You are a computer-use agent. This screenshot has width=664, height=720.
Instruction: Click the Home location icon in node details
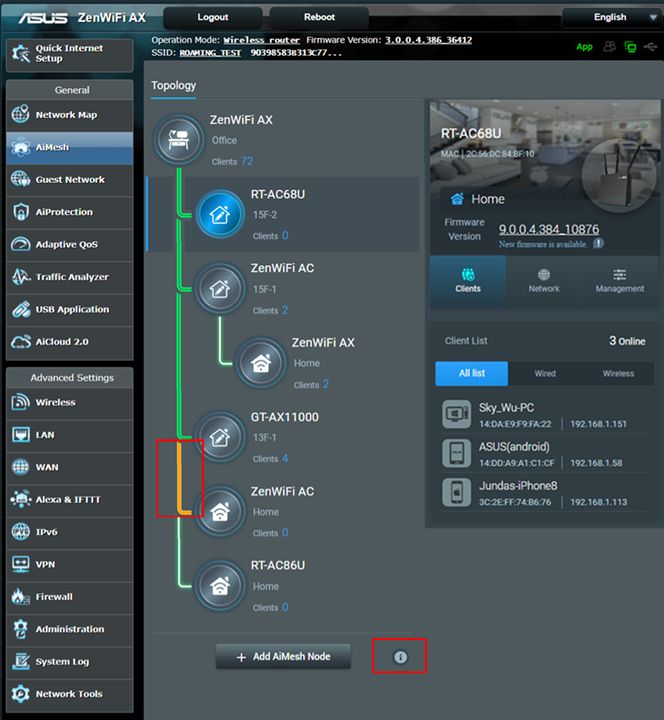(457, 199)
